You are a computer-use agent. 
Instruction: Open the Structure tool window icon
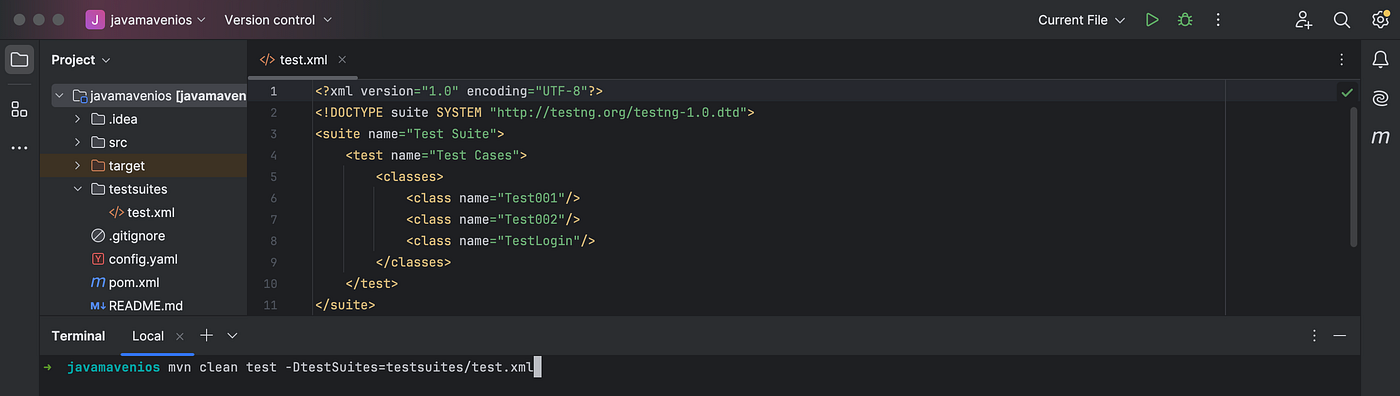(19, 109)
